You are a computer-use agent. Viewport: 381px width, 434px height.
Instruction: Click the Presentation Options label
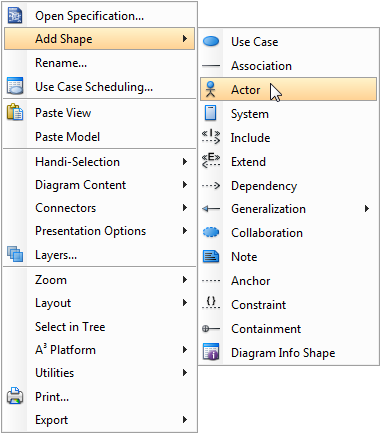point(91,231)
